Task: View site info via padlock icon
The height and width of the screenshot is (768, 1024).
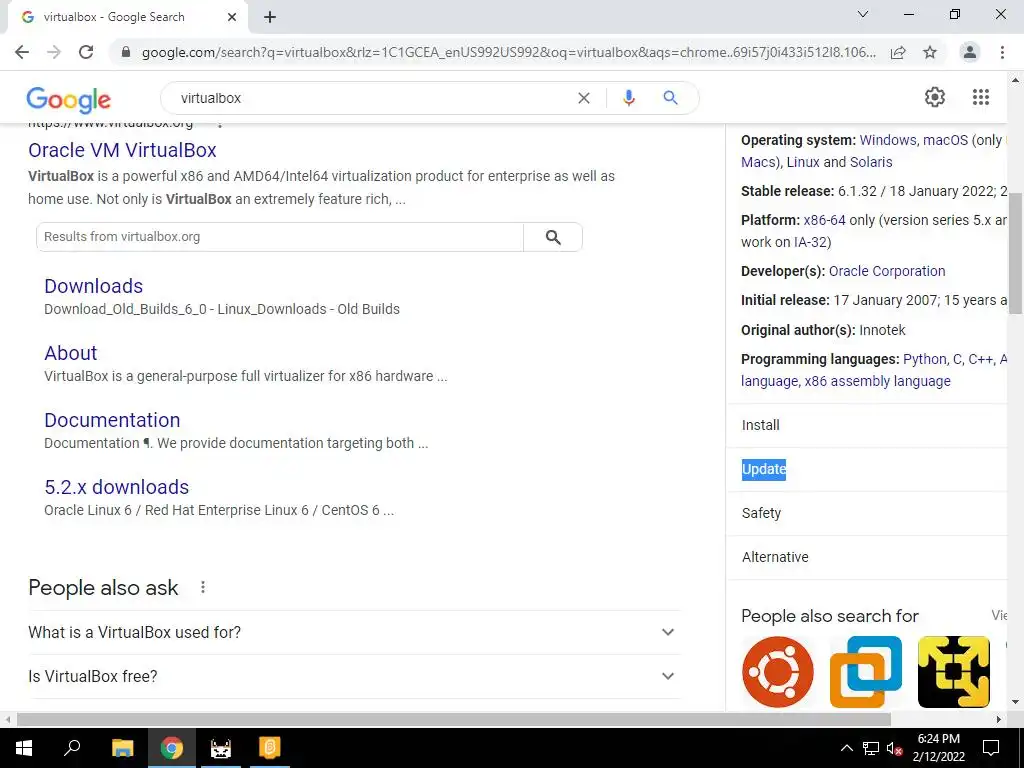Action: (127, 52)
